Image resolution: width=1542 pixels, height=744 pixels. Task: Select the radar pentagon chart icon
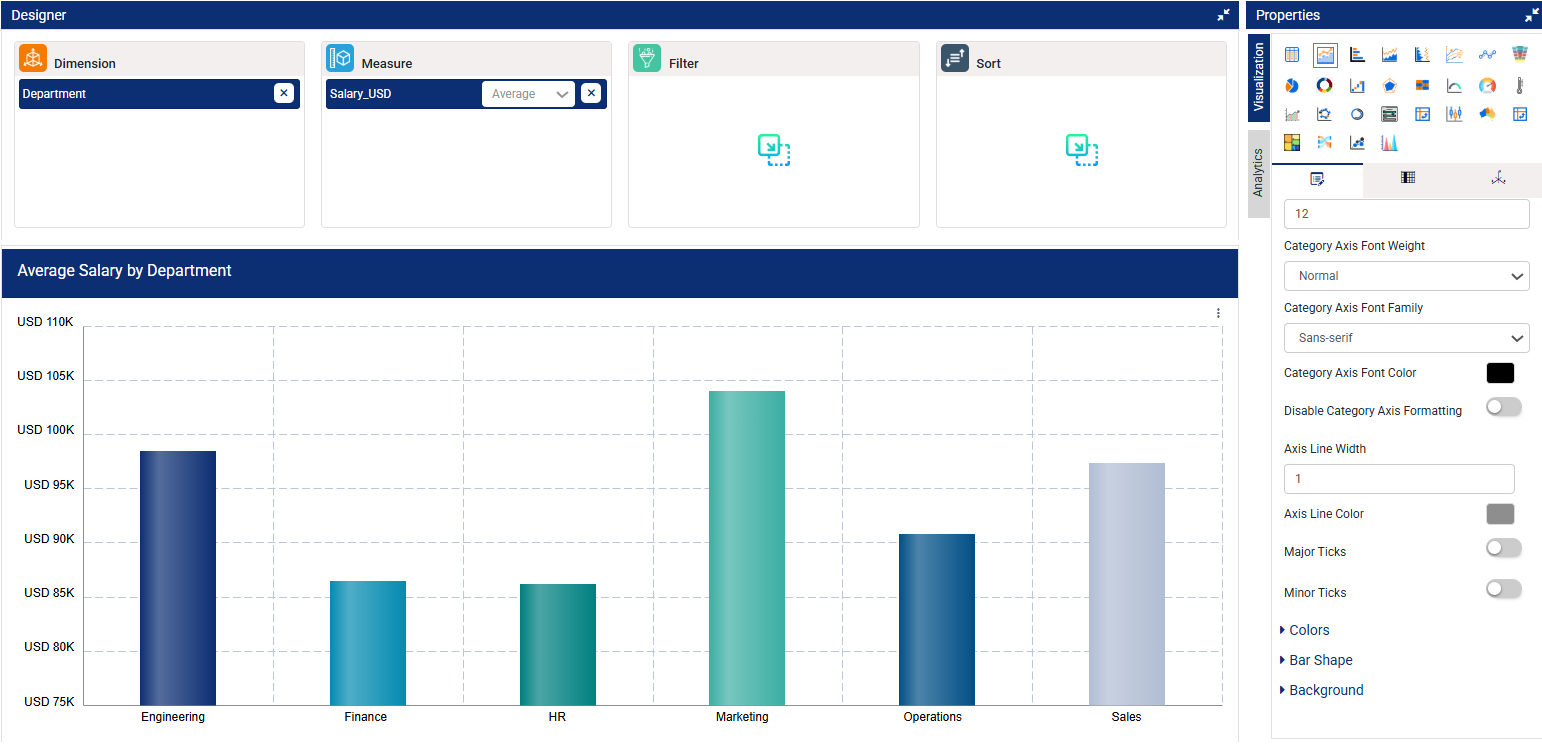coord(1389,86)
